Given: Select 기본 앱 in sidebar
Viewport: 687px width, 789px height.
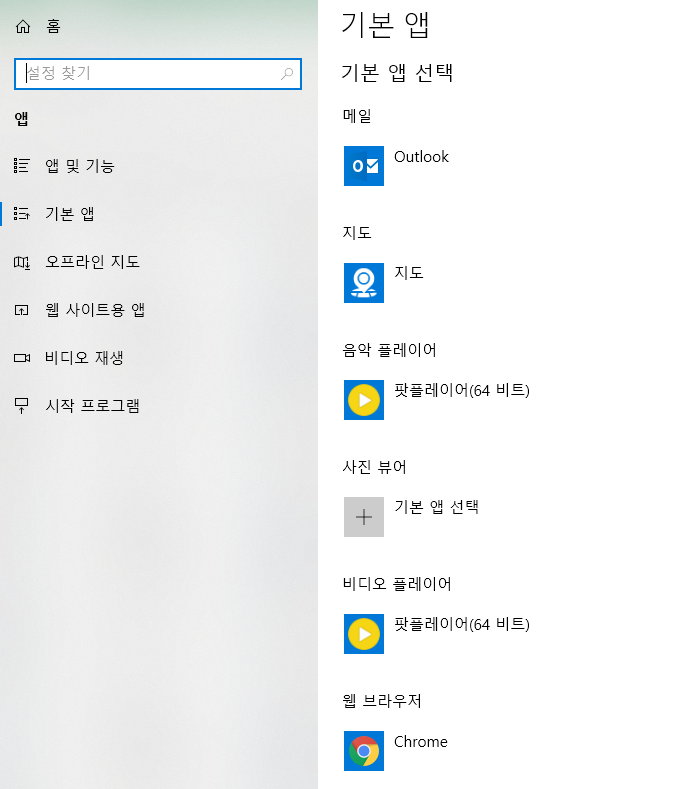Looking at the screenshot, I should pos(69,214).
